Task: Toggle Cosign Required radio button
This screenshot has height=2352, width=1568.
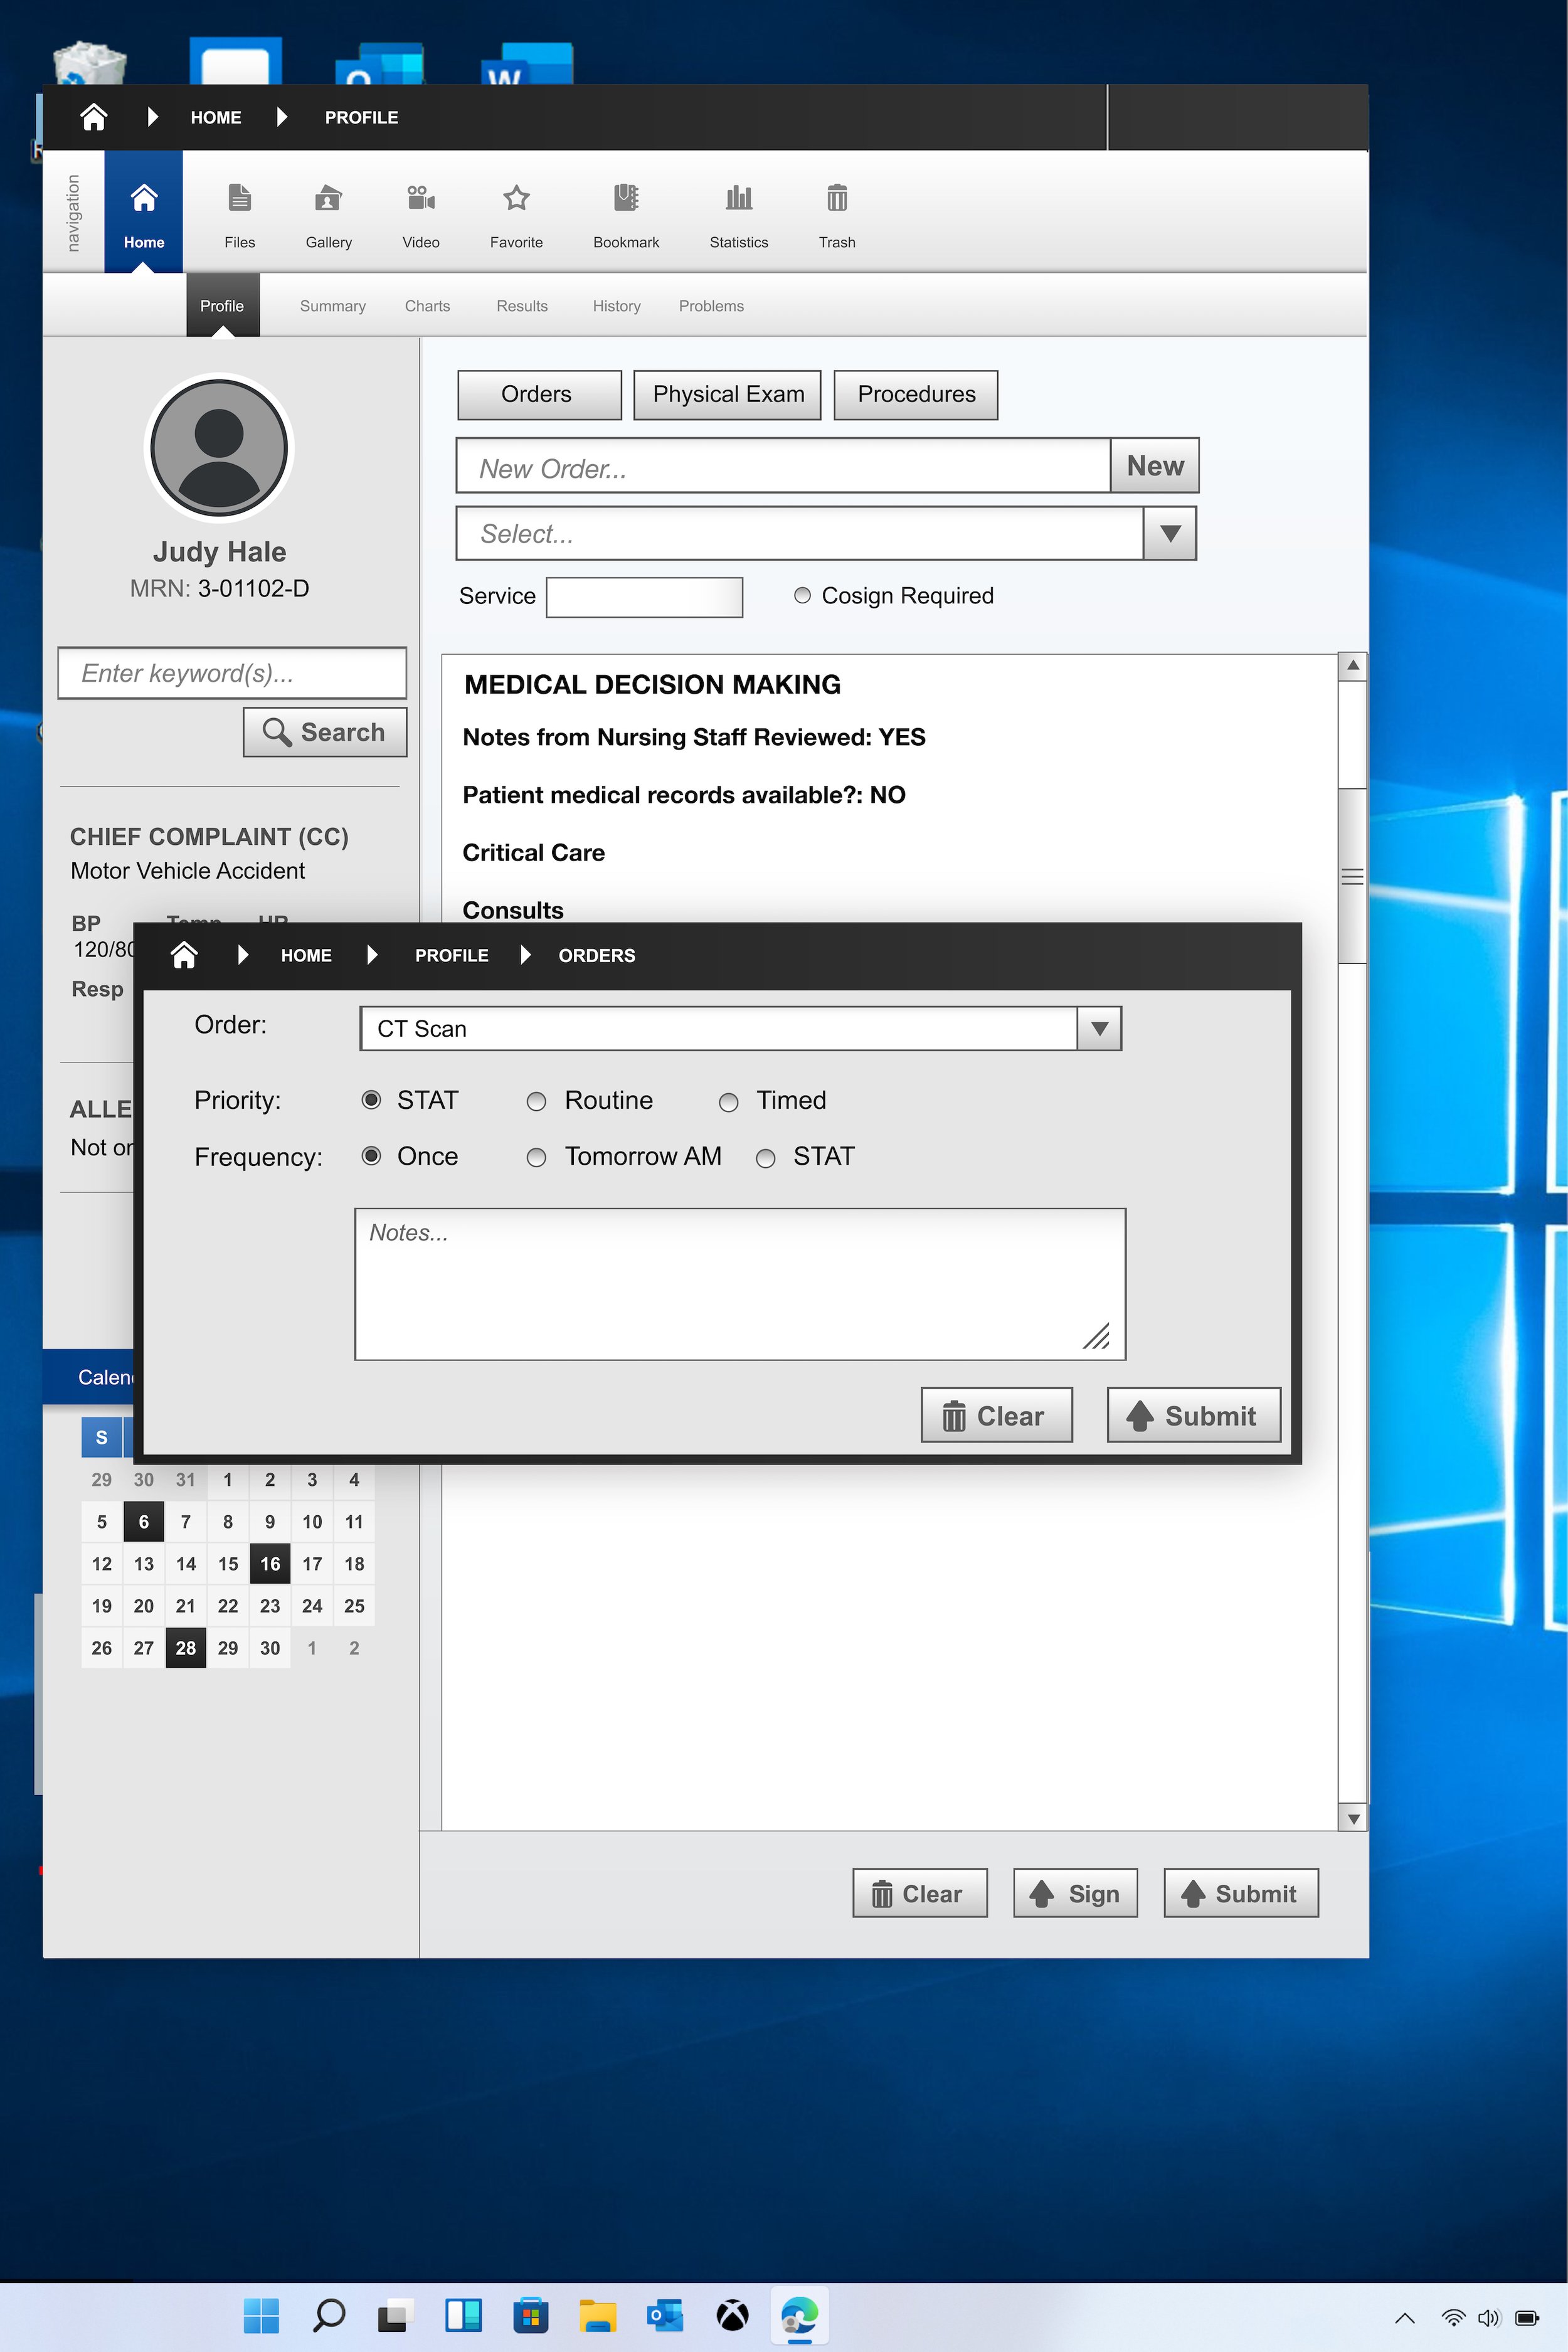Action: (802, 595)
